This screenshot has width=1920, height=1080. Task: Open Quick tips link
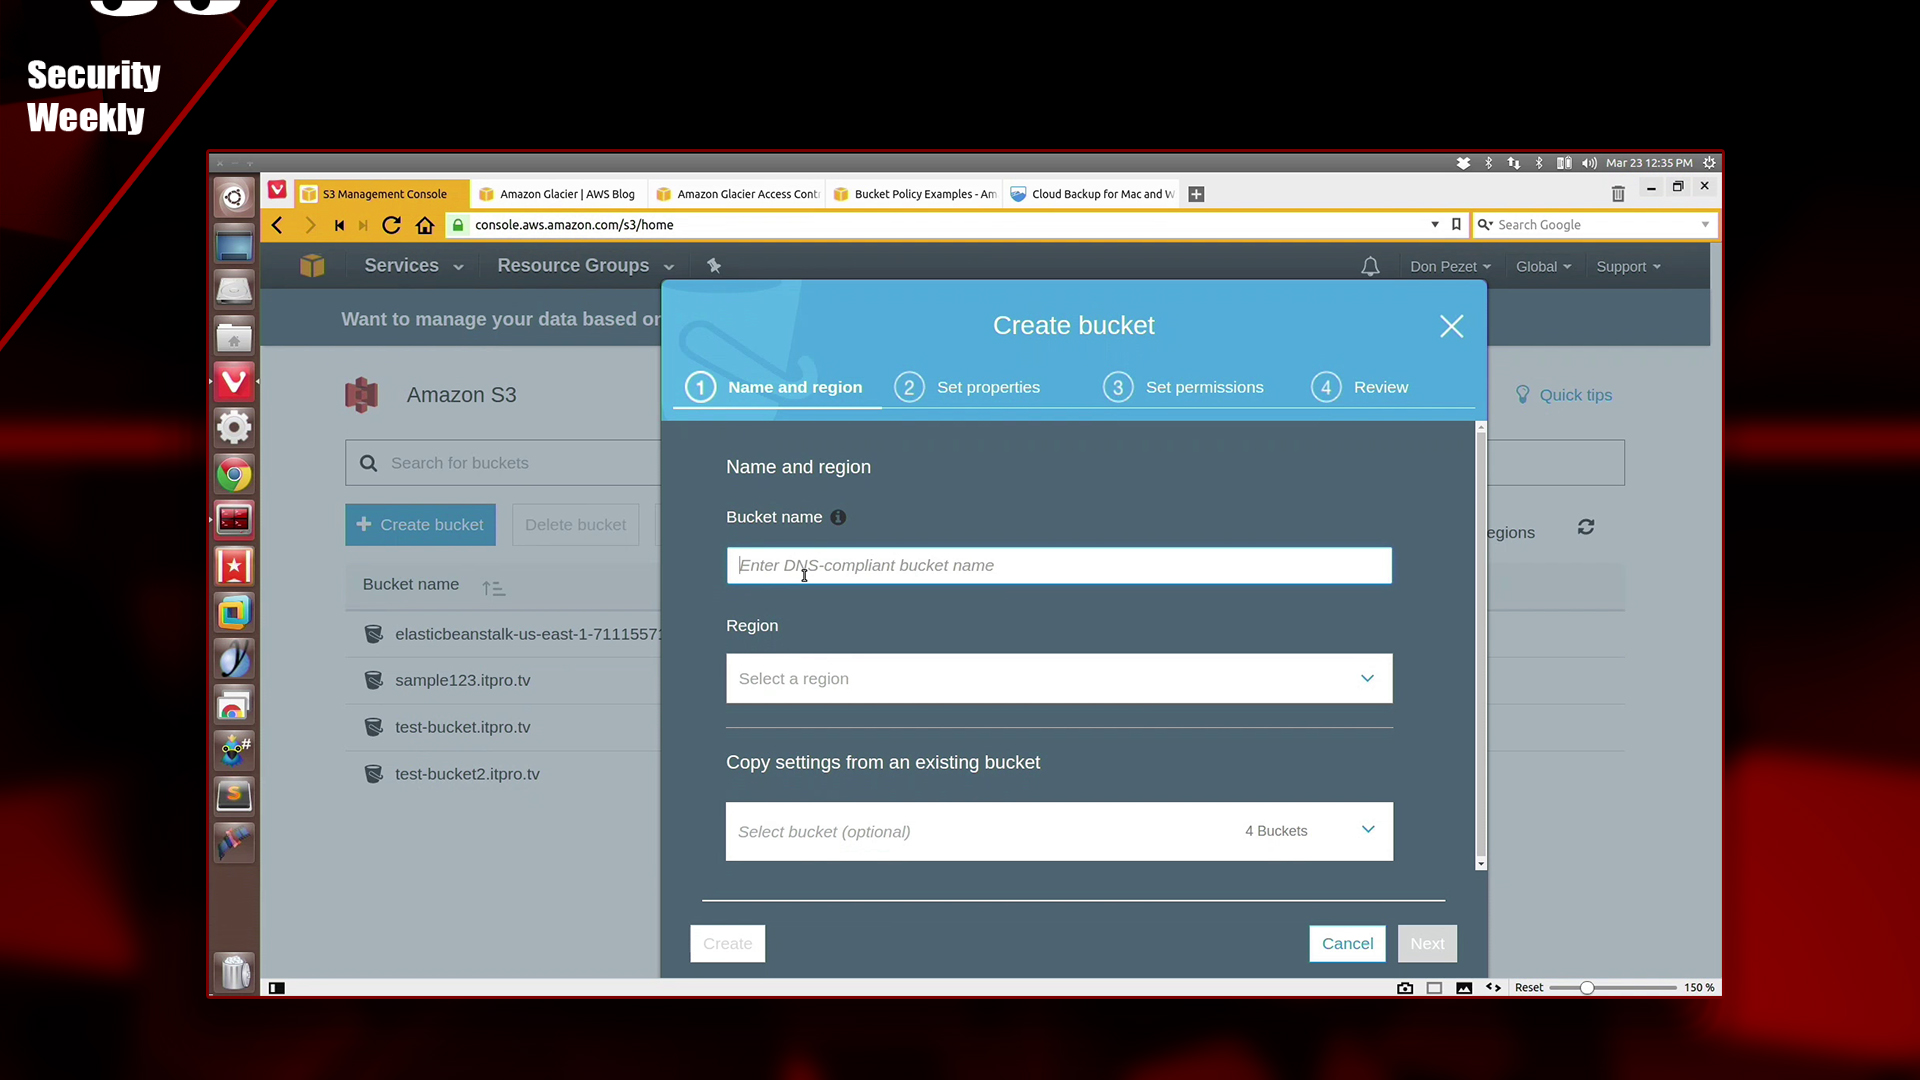(x=1564, y=395)
